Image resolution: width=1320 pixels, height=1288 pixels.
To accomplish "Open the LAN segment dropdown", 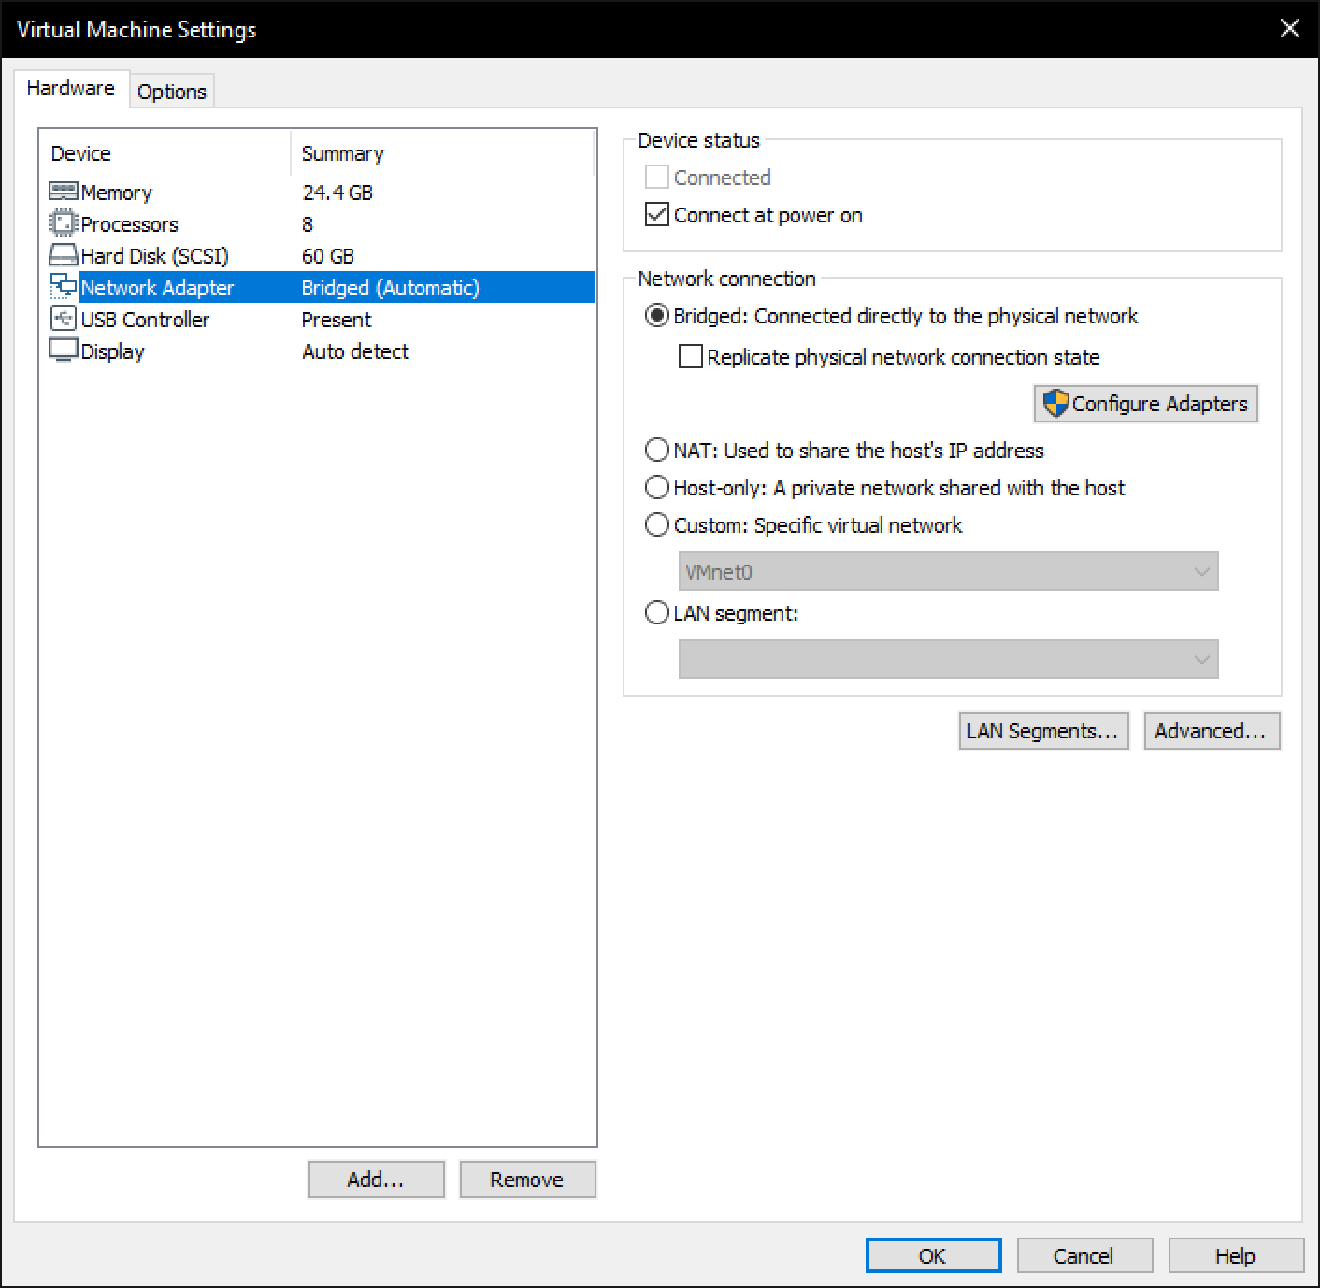I will click(x=1201, y=659).
